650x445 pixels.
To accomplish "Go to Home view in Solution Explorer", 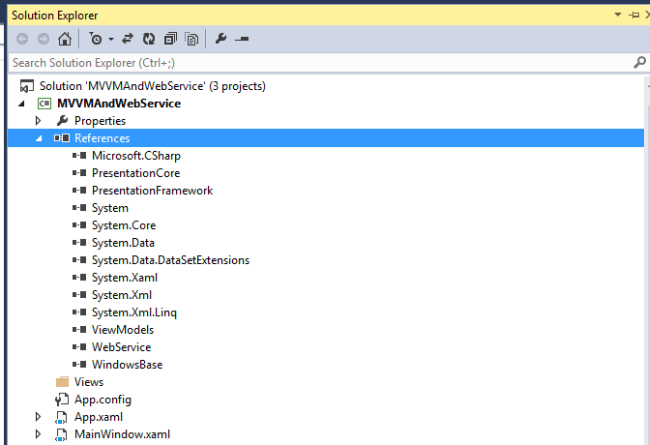I will point(65,39).
